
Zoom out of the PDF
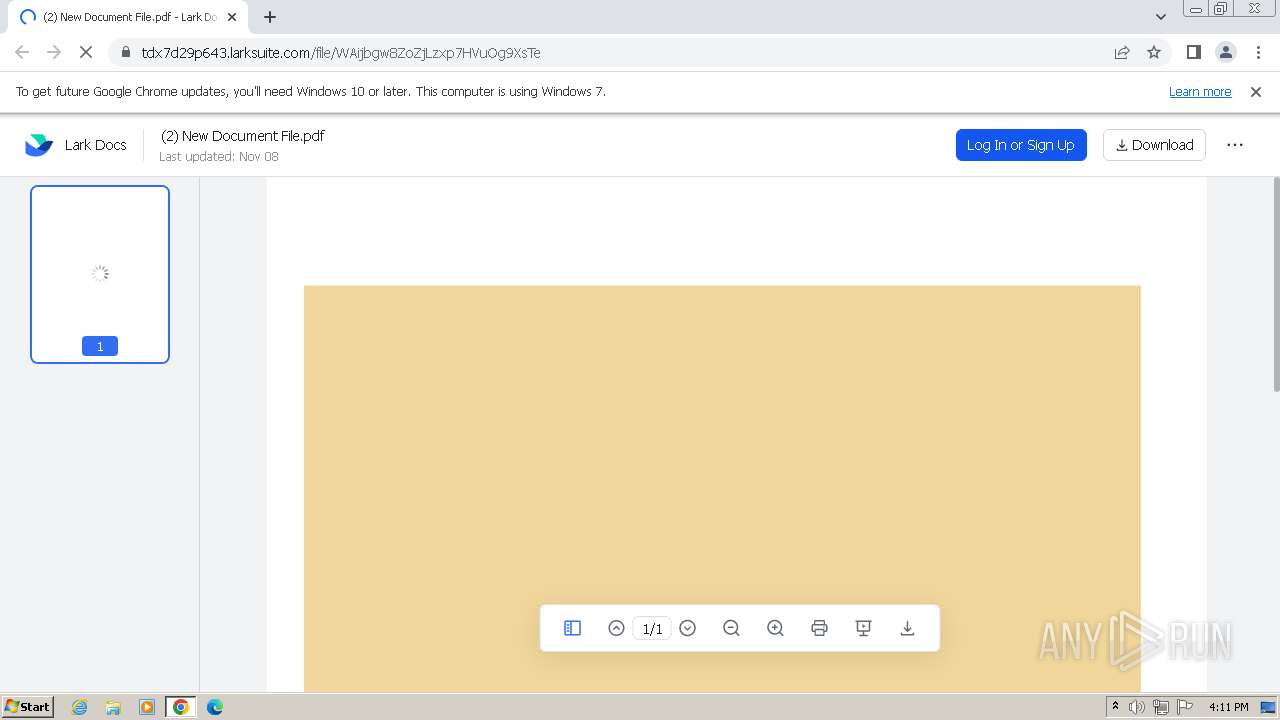731,628
